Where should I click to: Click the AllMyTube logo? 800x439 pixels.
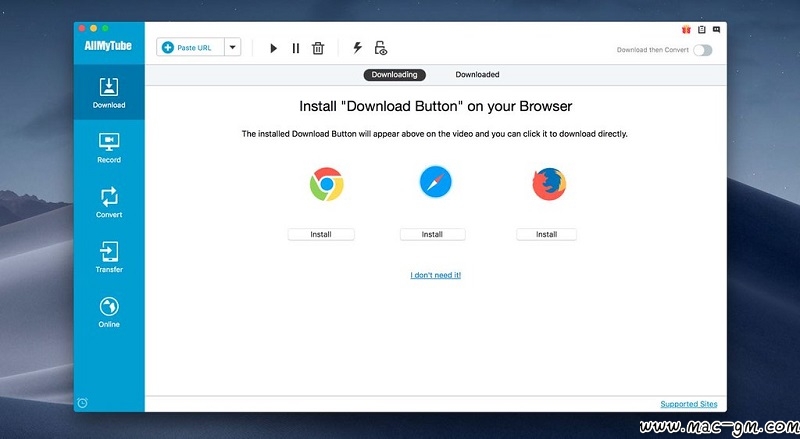108,46
